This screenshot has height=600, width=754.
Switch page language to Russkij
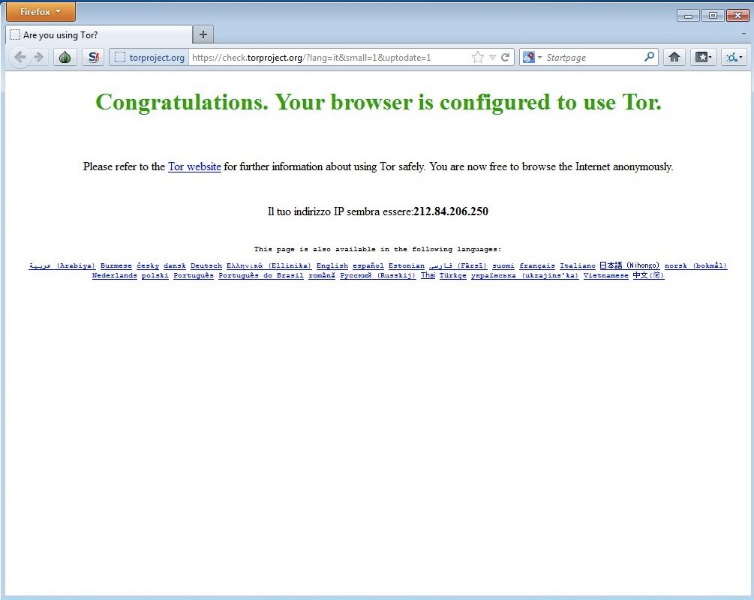click(378, 275)
